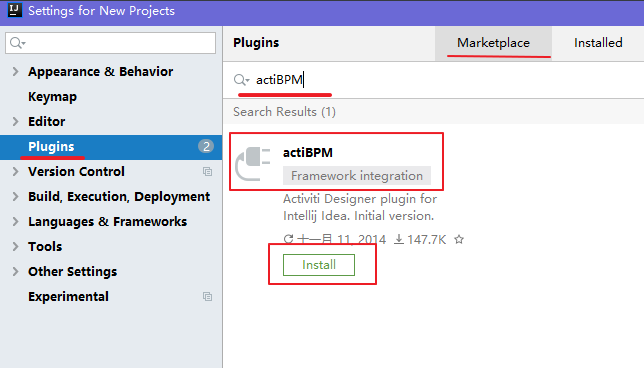The image size is (644, 368).
Task: Click the IntelliJ IDEA logo icon
Action: 14,10
